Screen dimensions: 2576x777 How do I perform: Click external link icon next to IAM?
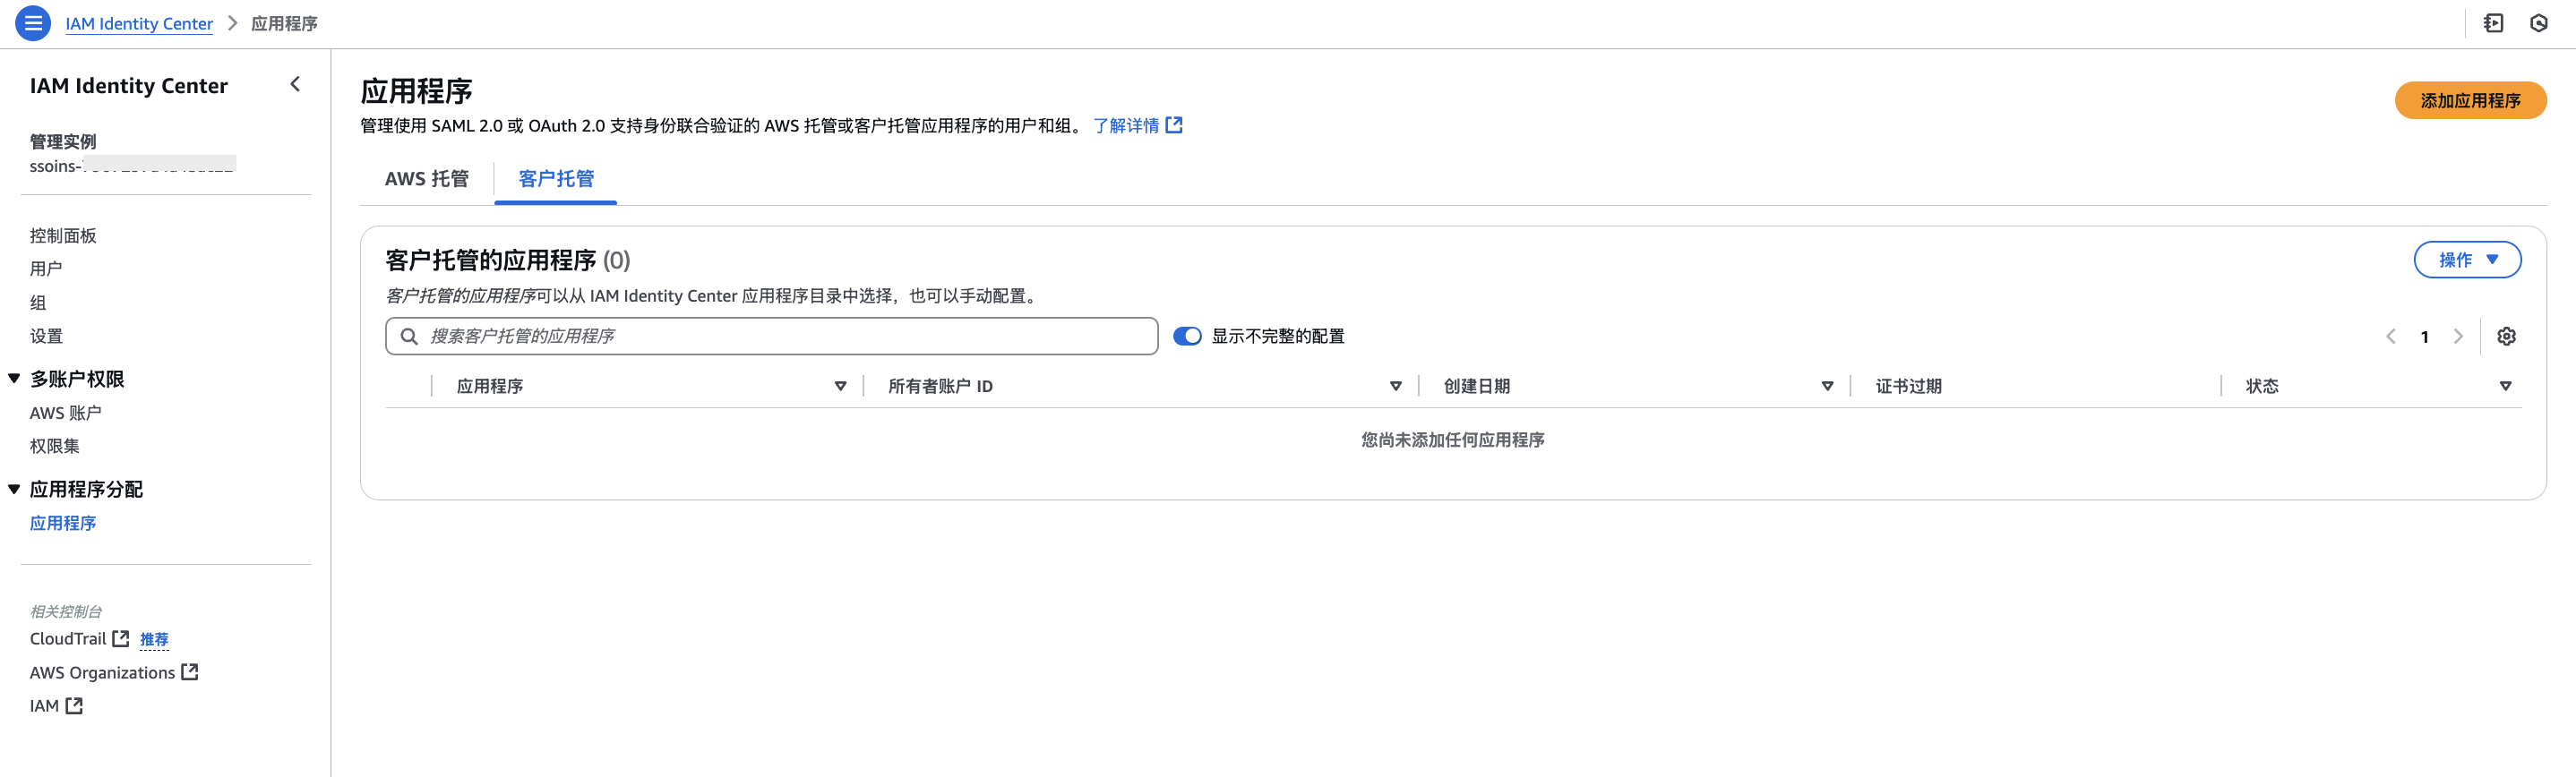tap(74, 705)
